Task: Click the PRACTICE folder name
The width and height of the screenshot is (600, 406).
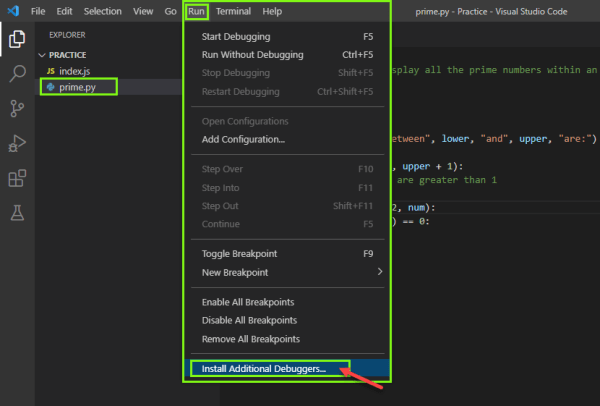Action: point(67,55)
